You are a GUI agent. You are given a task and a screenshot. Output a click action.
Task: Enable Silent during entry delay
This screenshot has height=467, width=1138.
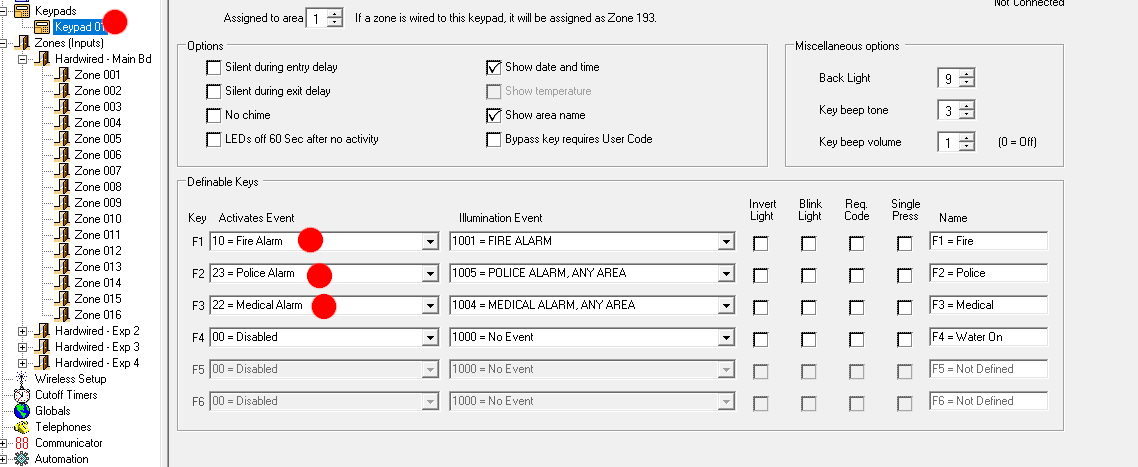pos(213,68)
